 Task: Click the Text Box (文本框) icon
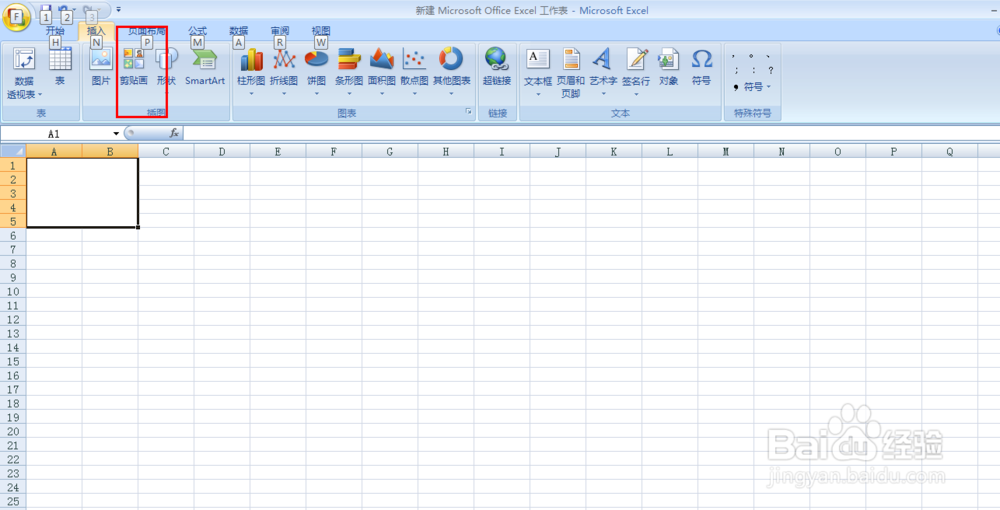coord(538,58)
